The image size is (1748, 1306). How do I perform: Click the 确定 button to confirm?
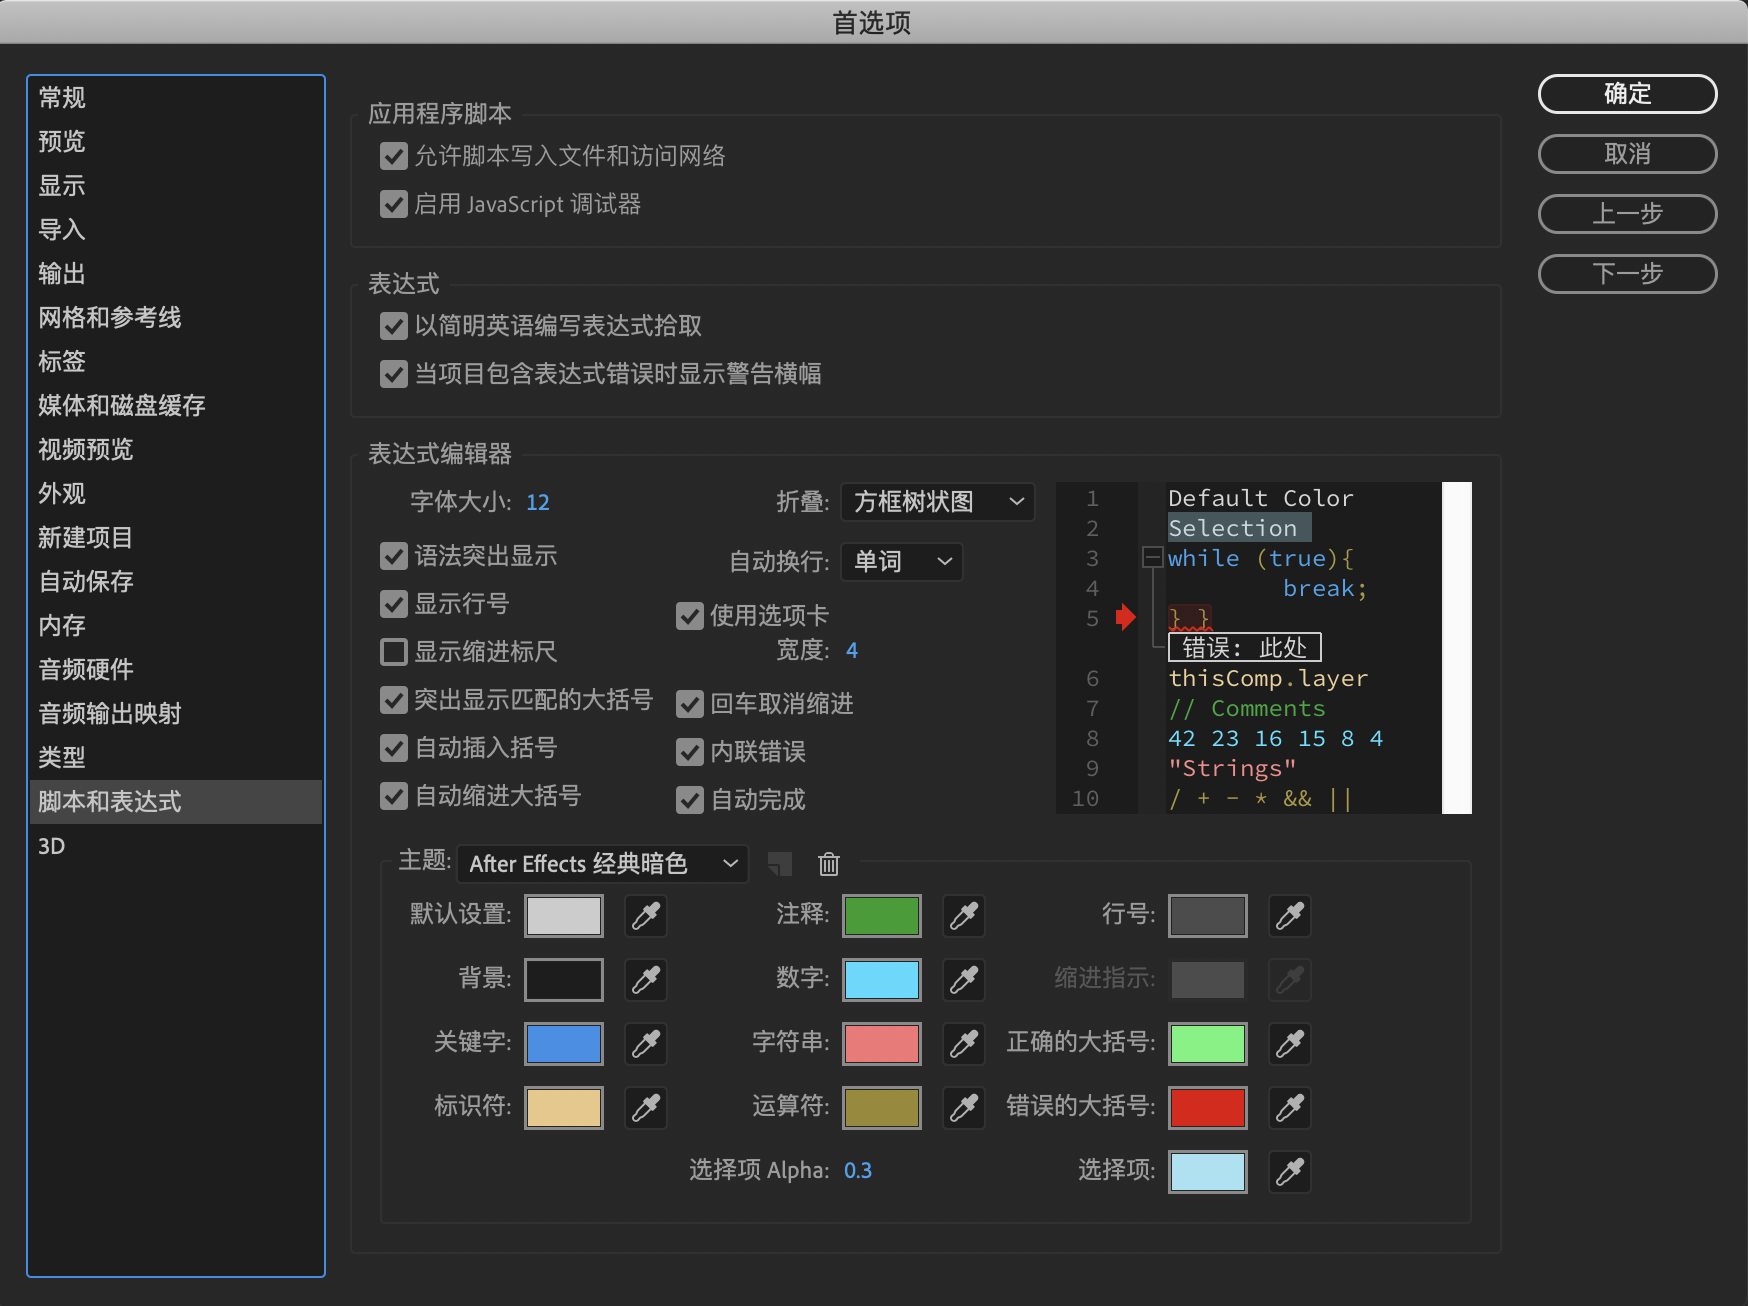pos(1627,94)
